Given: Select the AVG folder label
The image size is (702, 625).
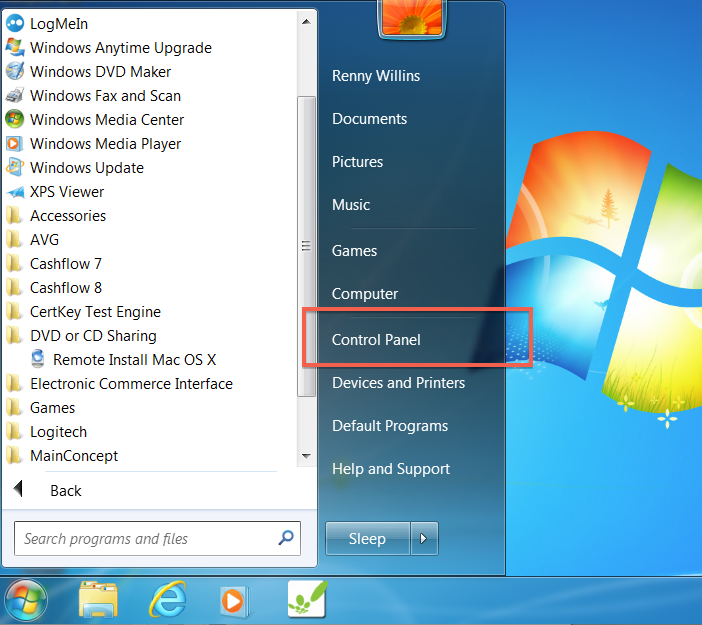Looking at the screenshot, I should [x=44, y=240].
